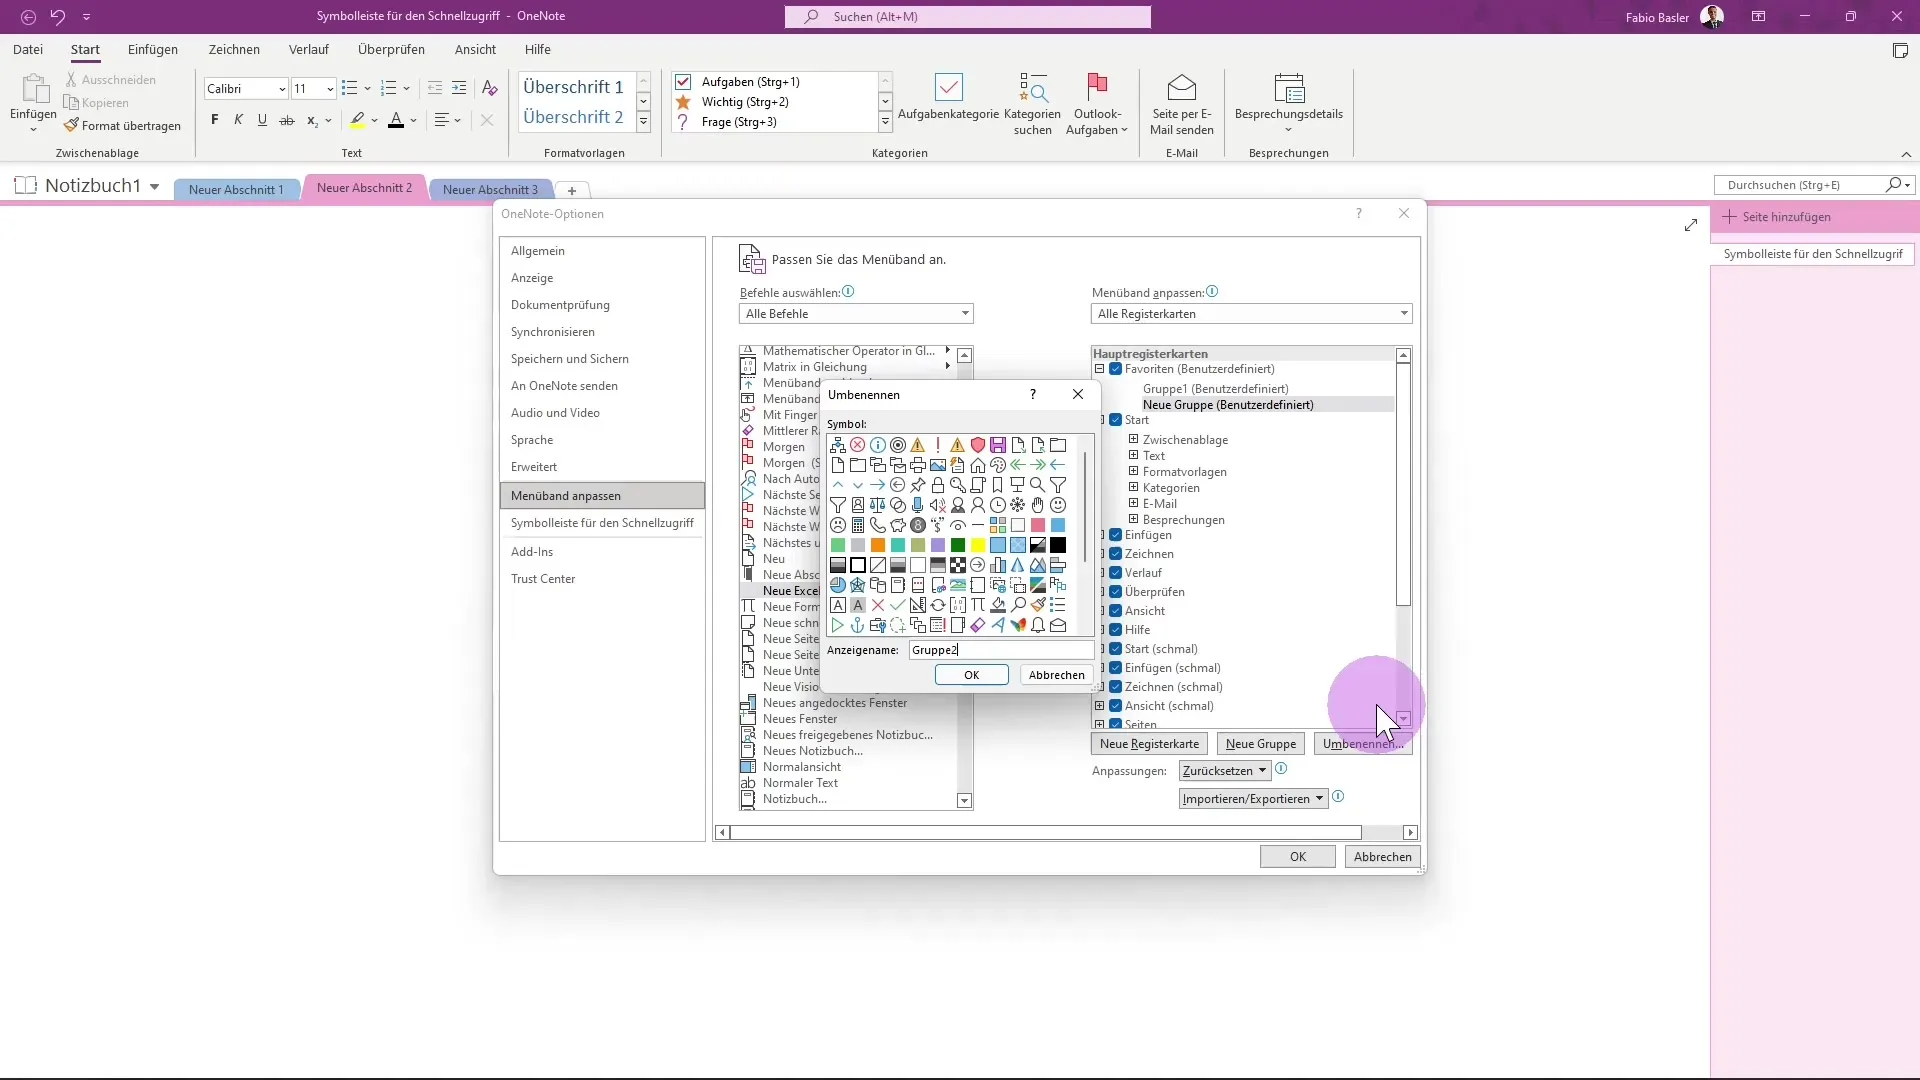Image resolution: width=1920 pixels, height=1080 pixels.
Task: Select Symbolleiste für den Schnellzugriff menu item
Action: point(604,522)
